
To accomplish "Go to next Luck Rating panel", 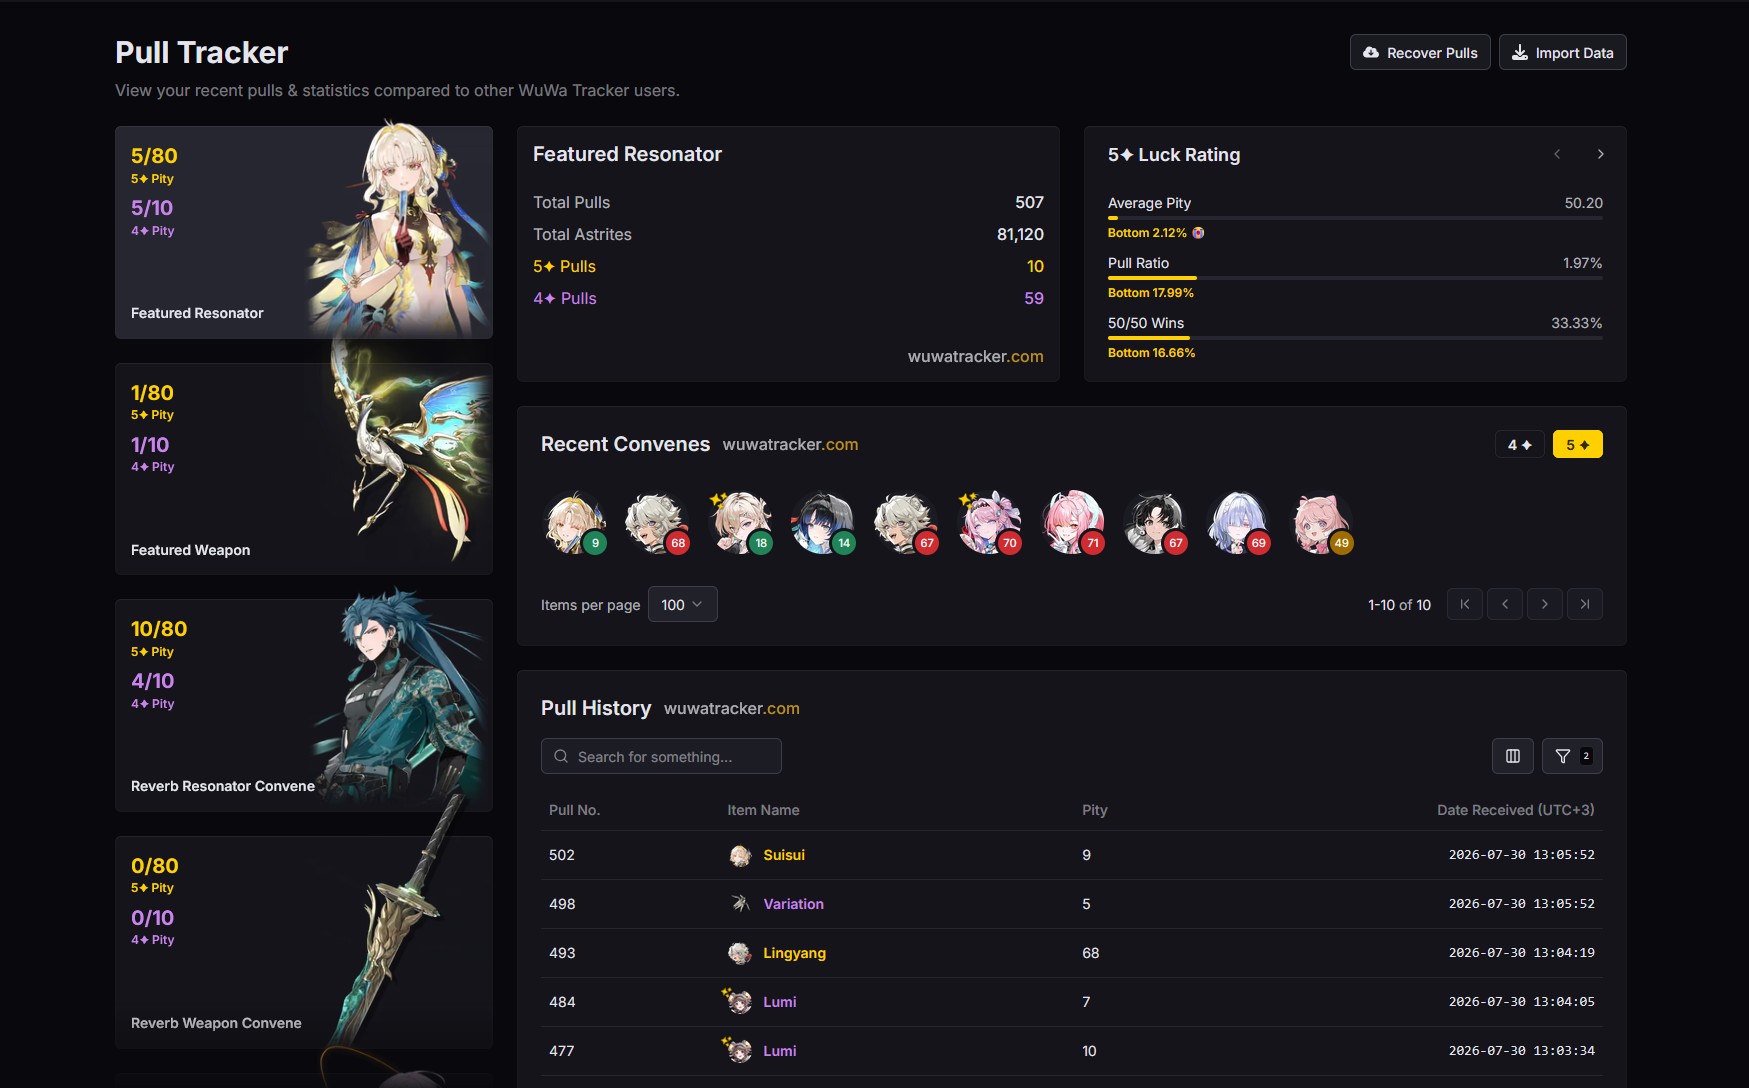I will (x=1600, y=154).
